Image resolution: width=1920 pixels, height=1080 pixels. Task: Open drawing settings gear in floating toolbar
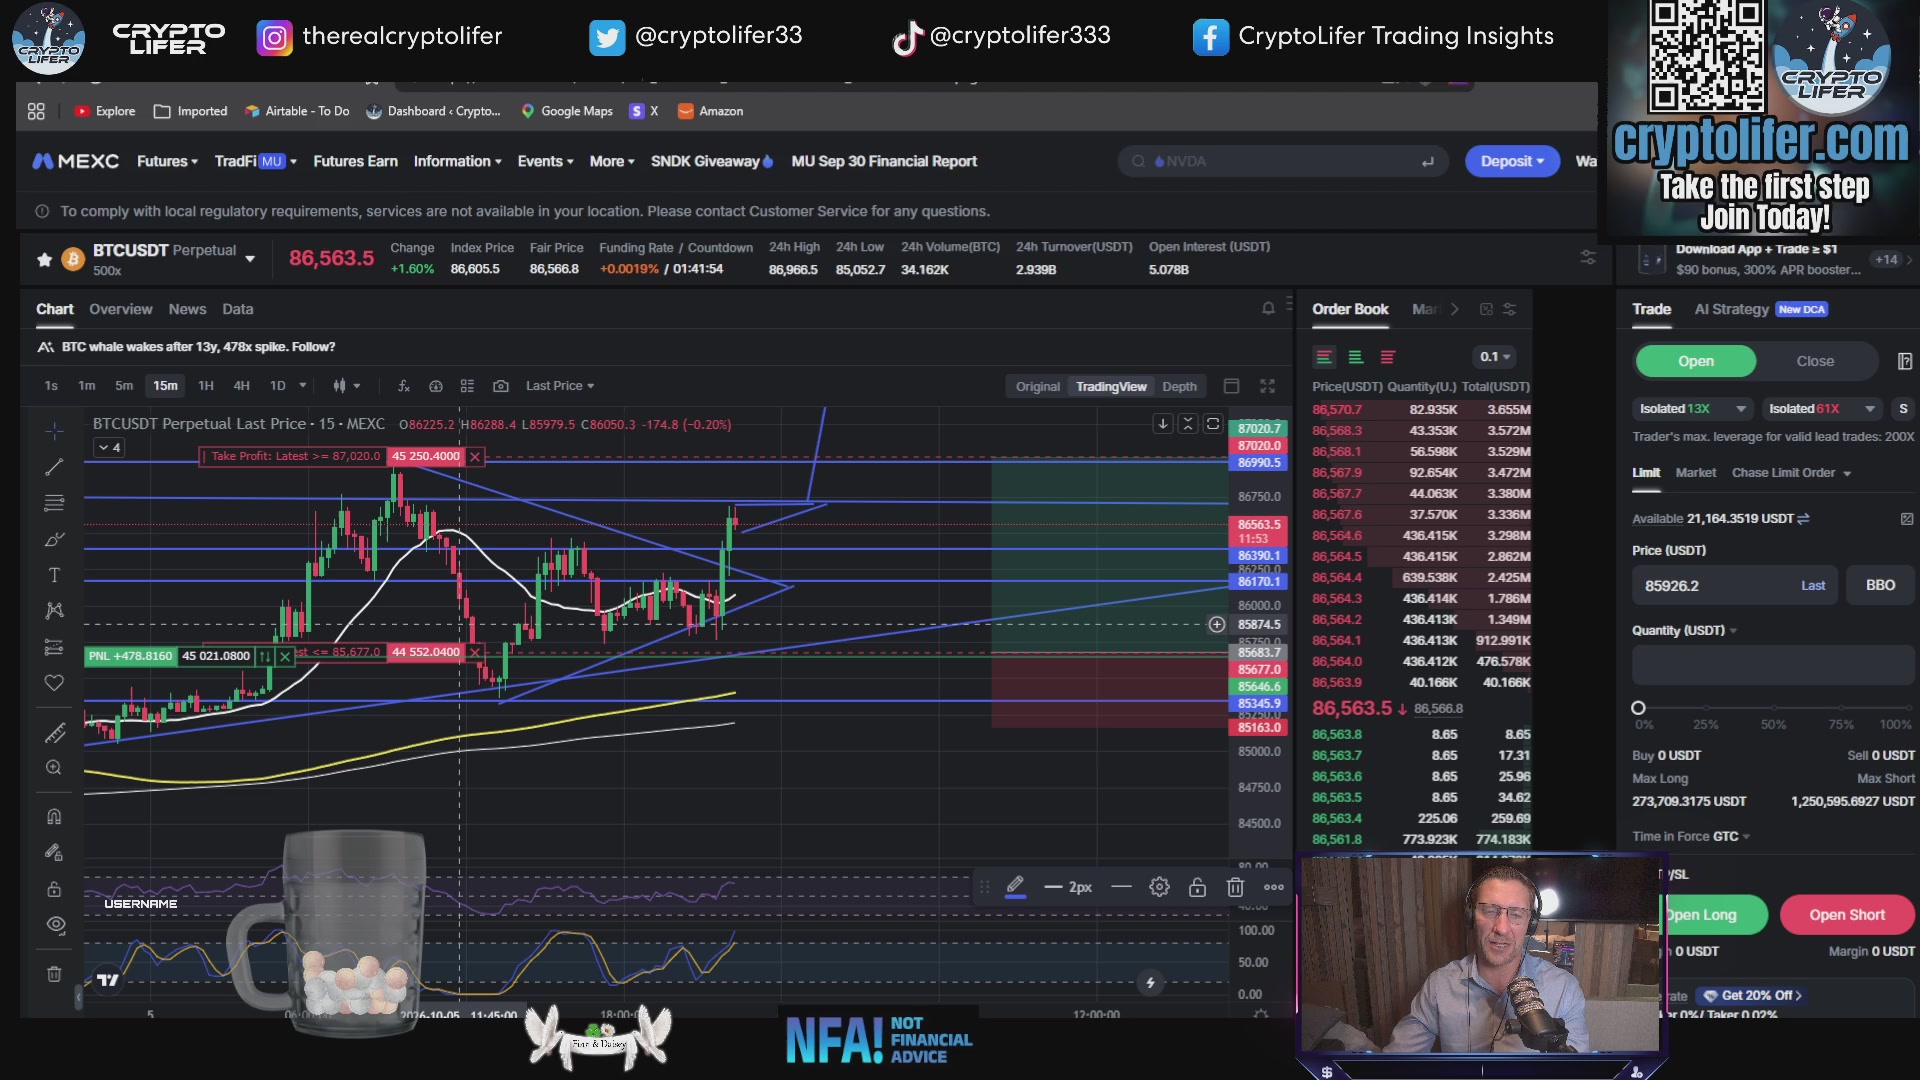click(x=1159, y=887)
